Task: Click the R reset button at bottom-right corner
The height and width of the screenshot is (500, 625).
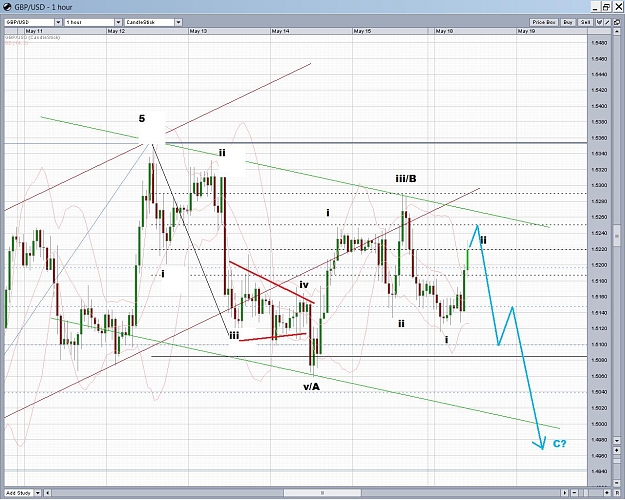Action: point(617,493)
